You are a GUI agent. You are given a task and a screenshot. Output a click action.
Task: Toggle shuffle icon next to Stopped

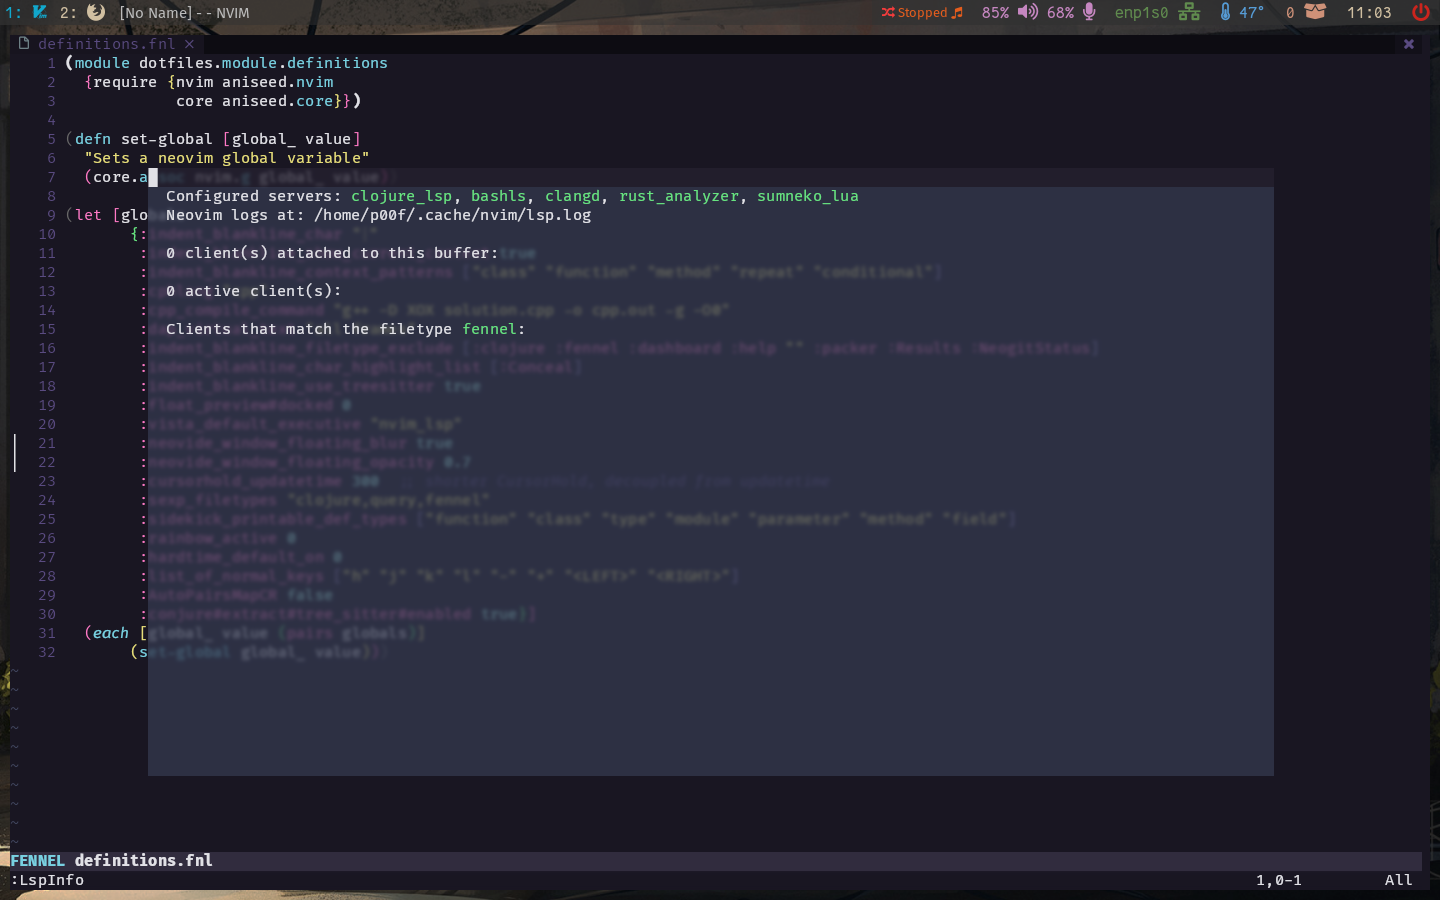pyautogui.click(x=888, y=12)
